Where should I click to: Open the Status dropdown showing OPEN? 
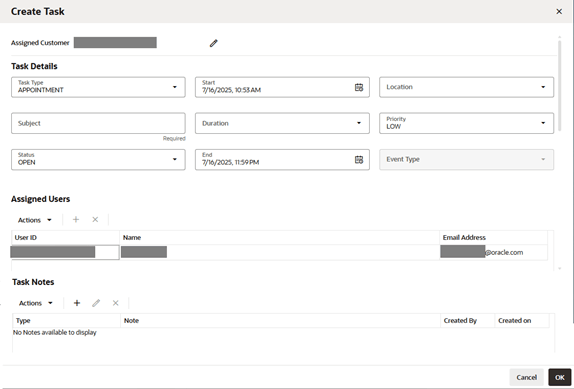[98, 160]
